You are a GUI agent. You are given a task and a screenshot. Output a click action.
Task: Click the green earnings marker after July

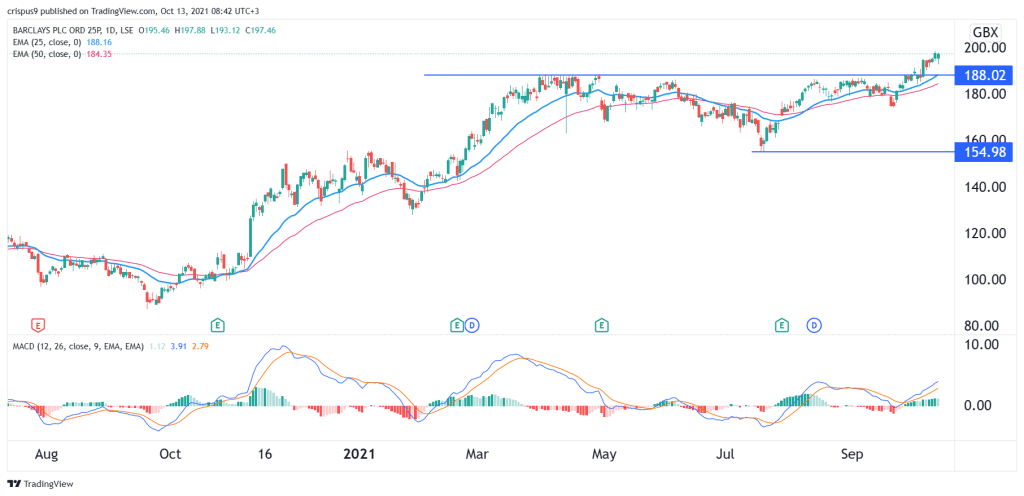781,324
